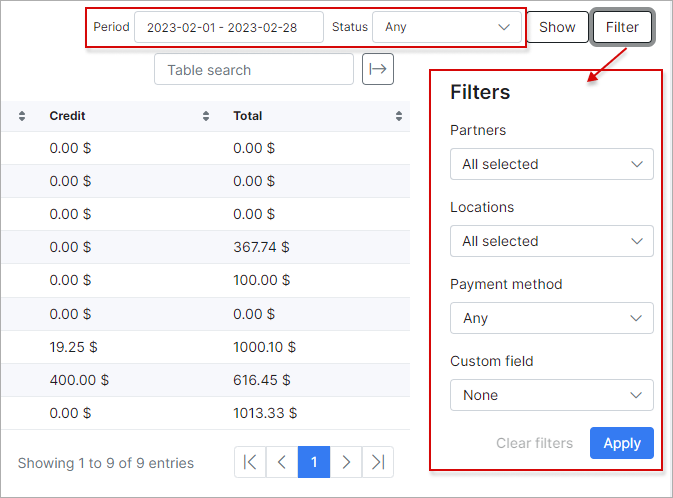Click the Period date range field
The width and height of the screenshot is (673, 498).
[x=229, y=27]
